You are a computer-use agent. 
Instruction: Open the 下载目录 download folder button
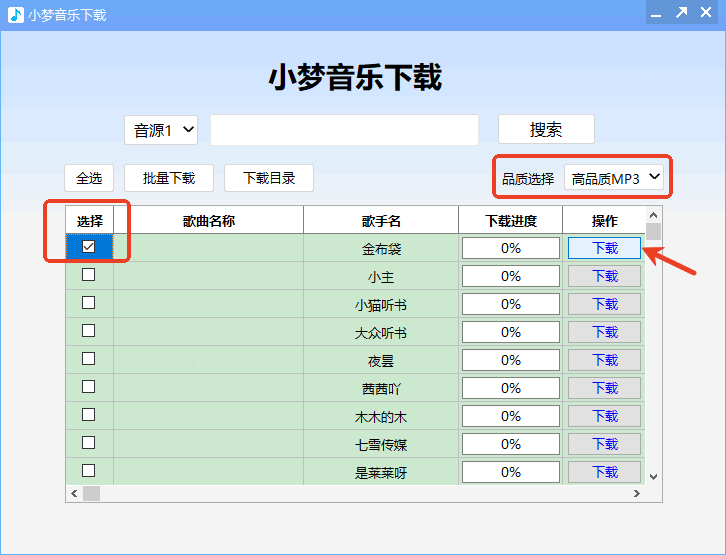(x=269, y=178)
